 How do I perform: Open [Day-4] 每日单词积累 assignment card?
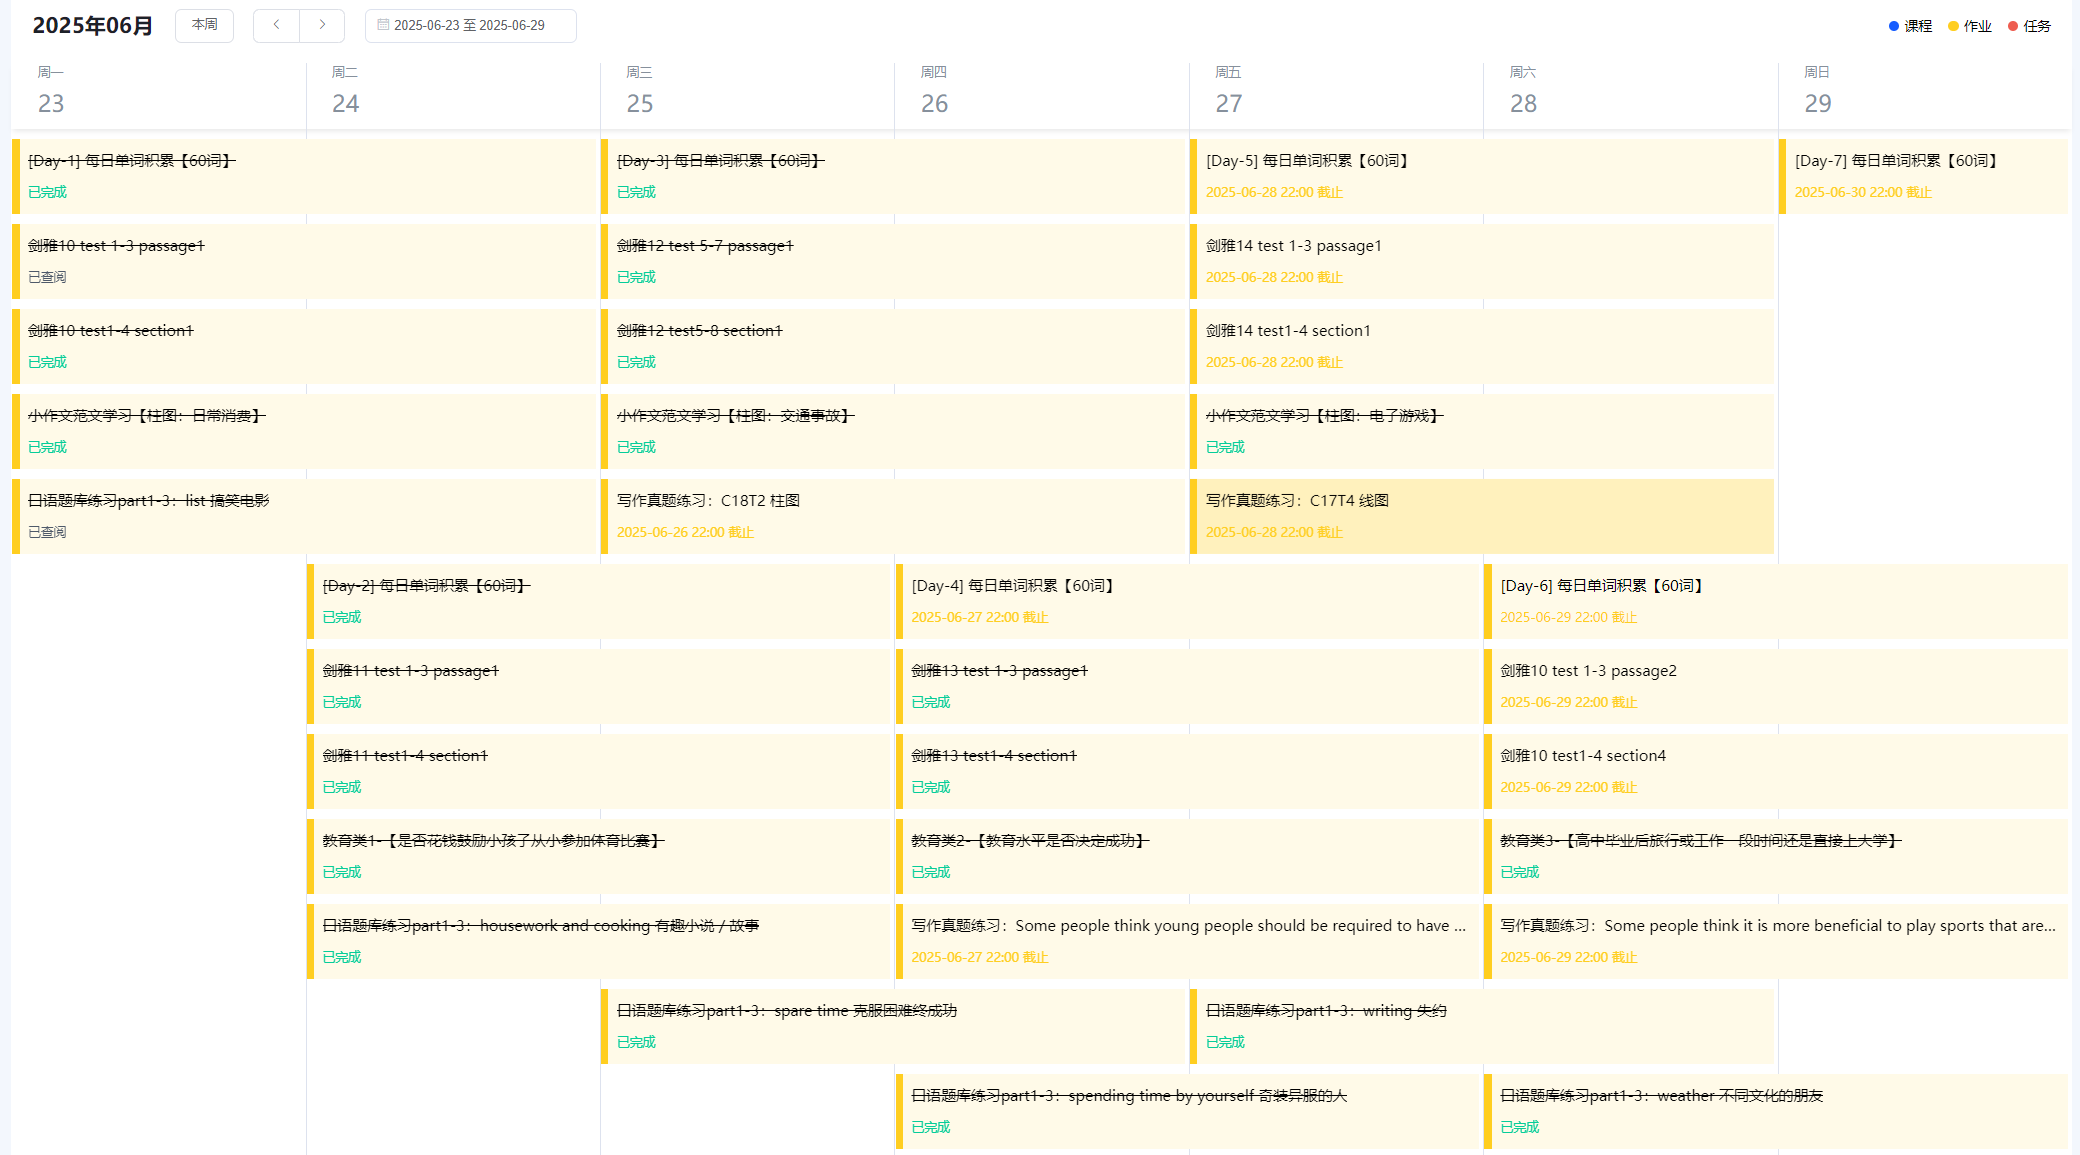tap(1187, 601)
